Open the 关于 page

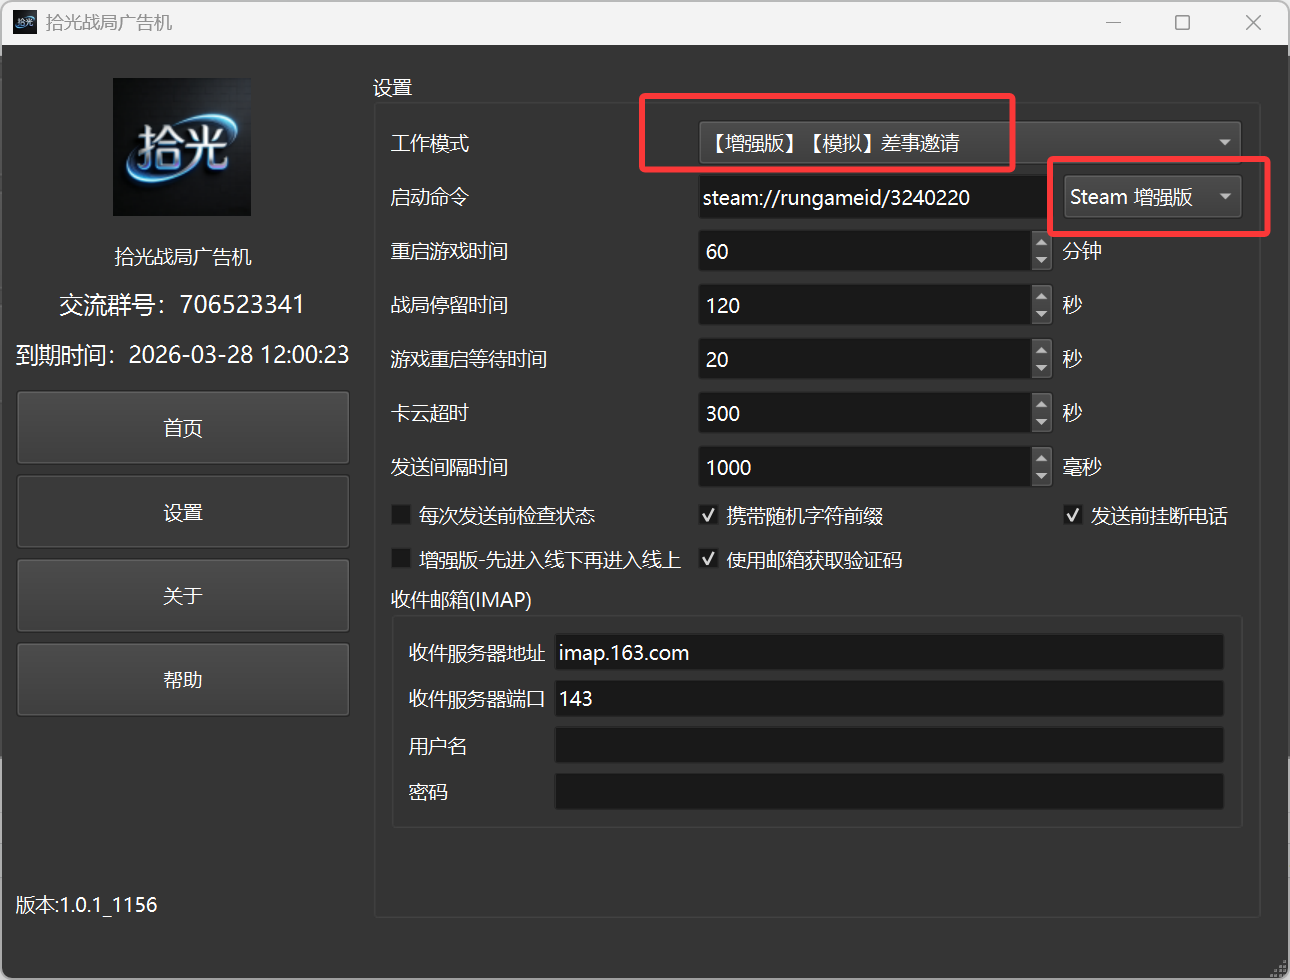point(183,596)
